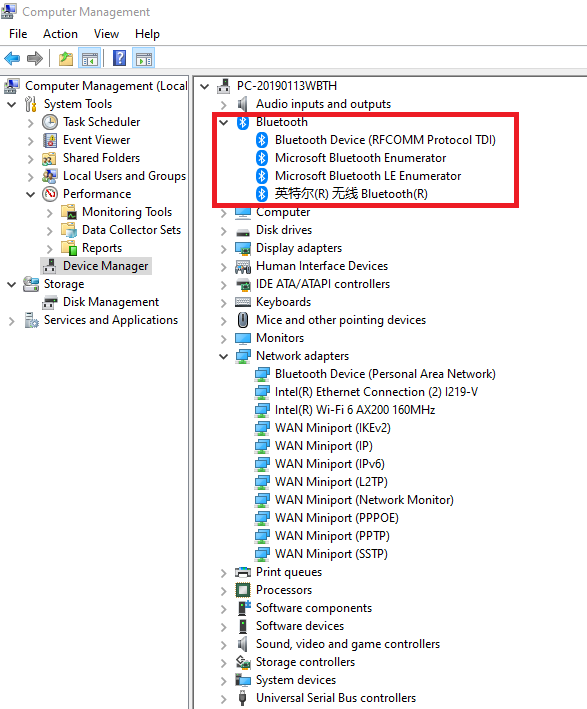Select the Event Viewer icon in the tree

click(50, 140)
